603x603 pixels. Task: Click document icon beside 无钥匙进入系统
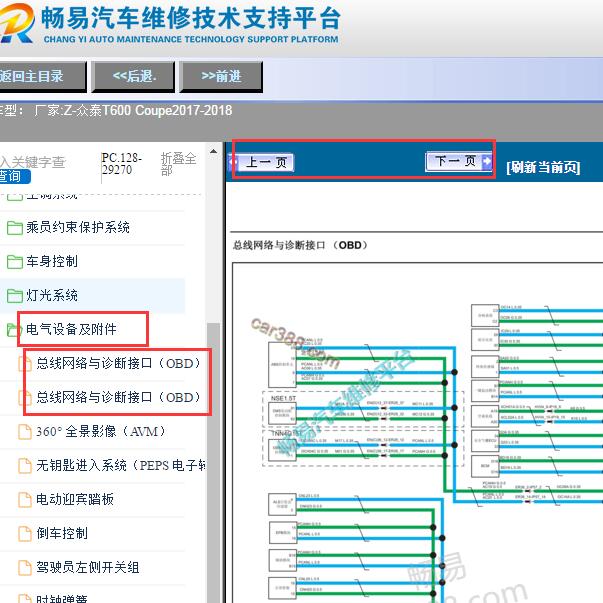[x=25, y=466]
